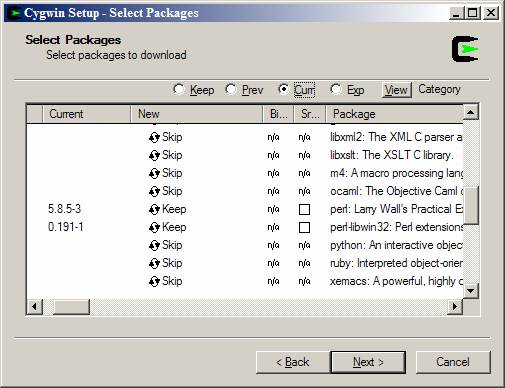Click the Keep label for perl-libwin32
The height and width of the screenshot is (388, 505).
click(x=174, y=227)
